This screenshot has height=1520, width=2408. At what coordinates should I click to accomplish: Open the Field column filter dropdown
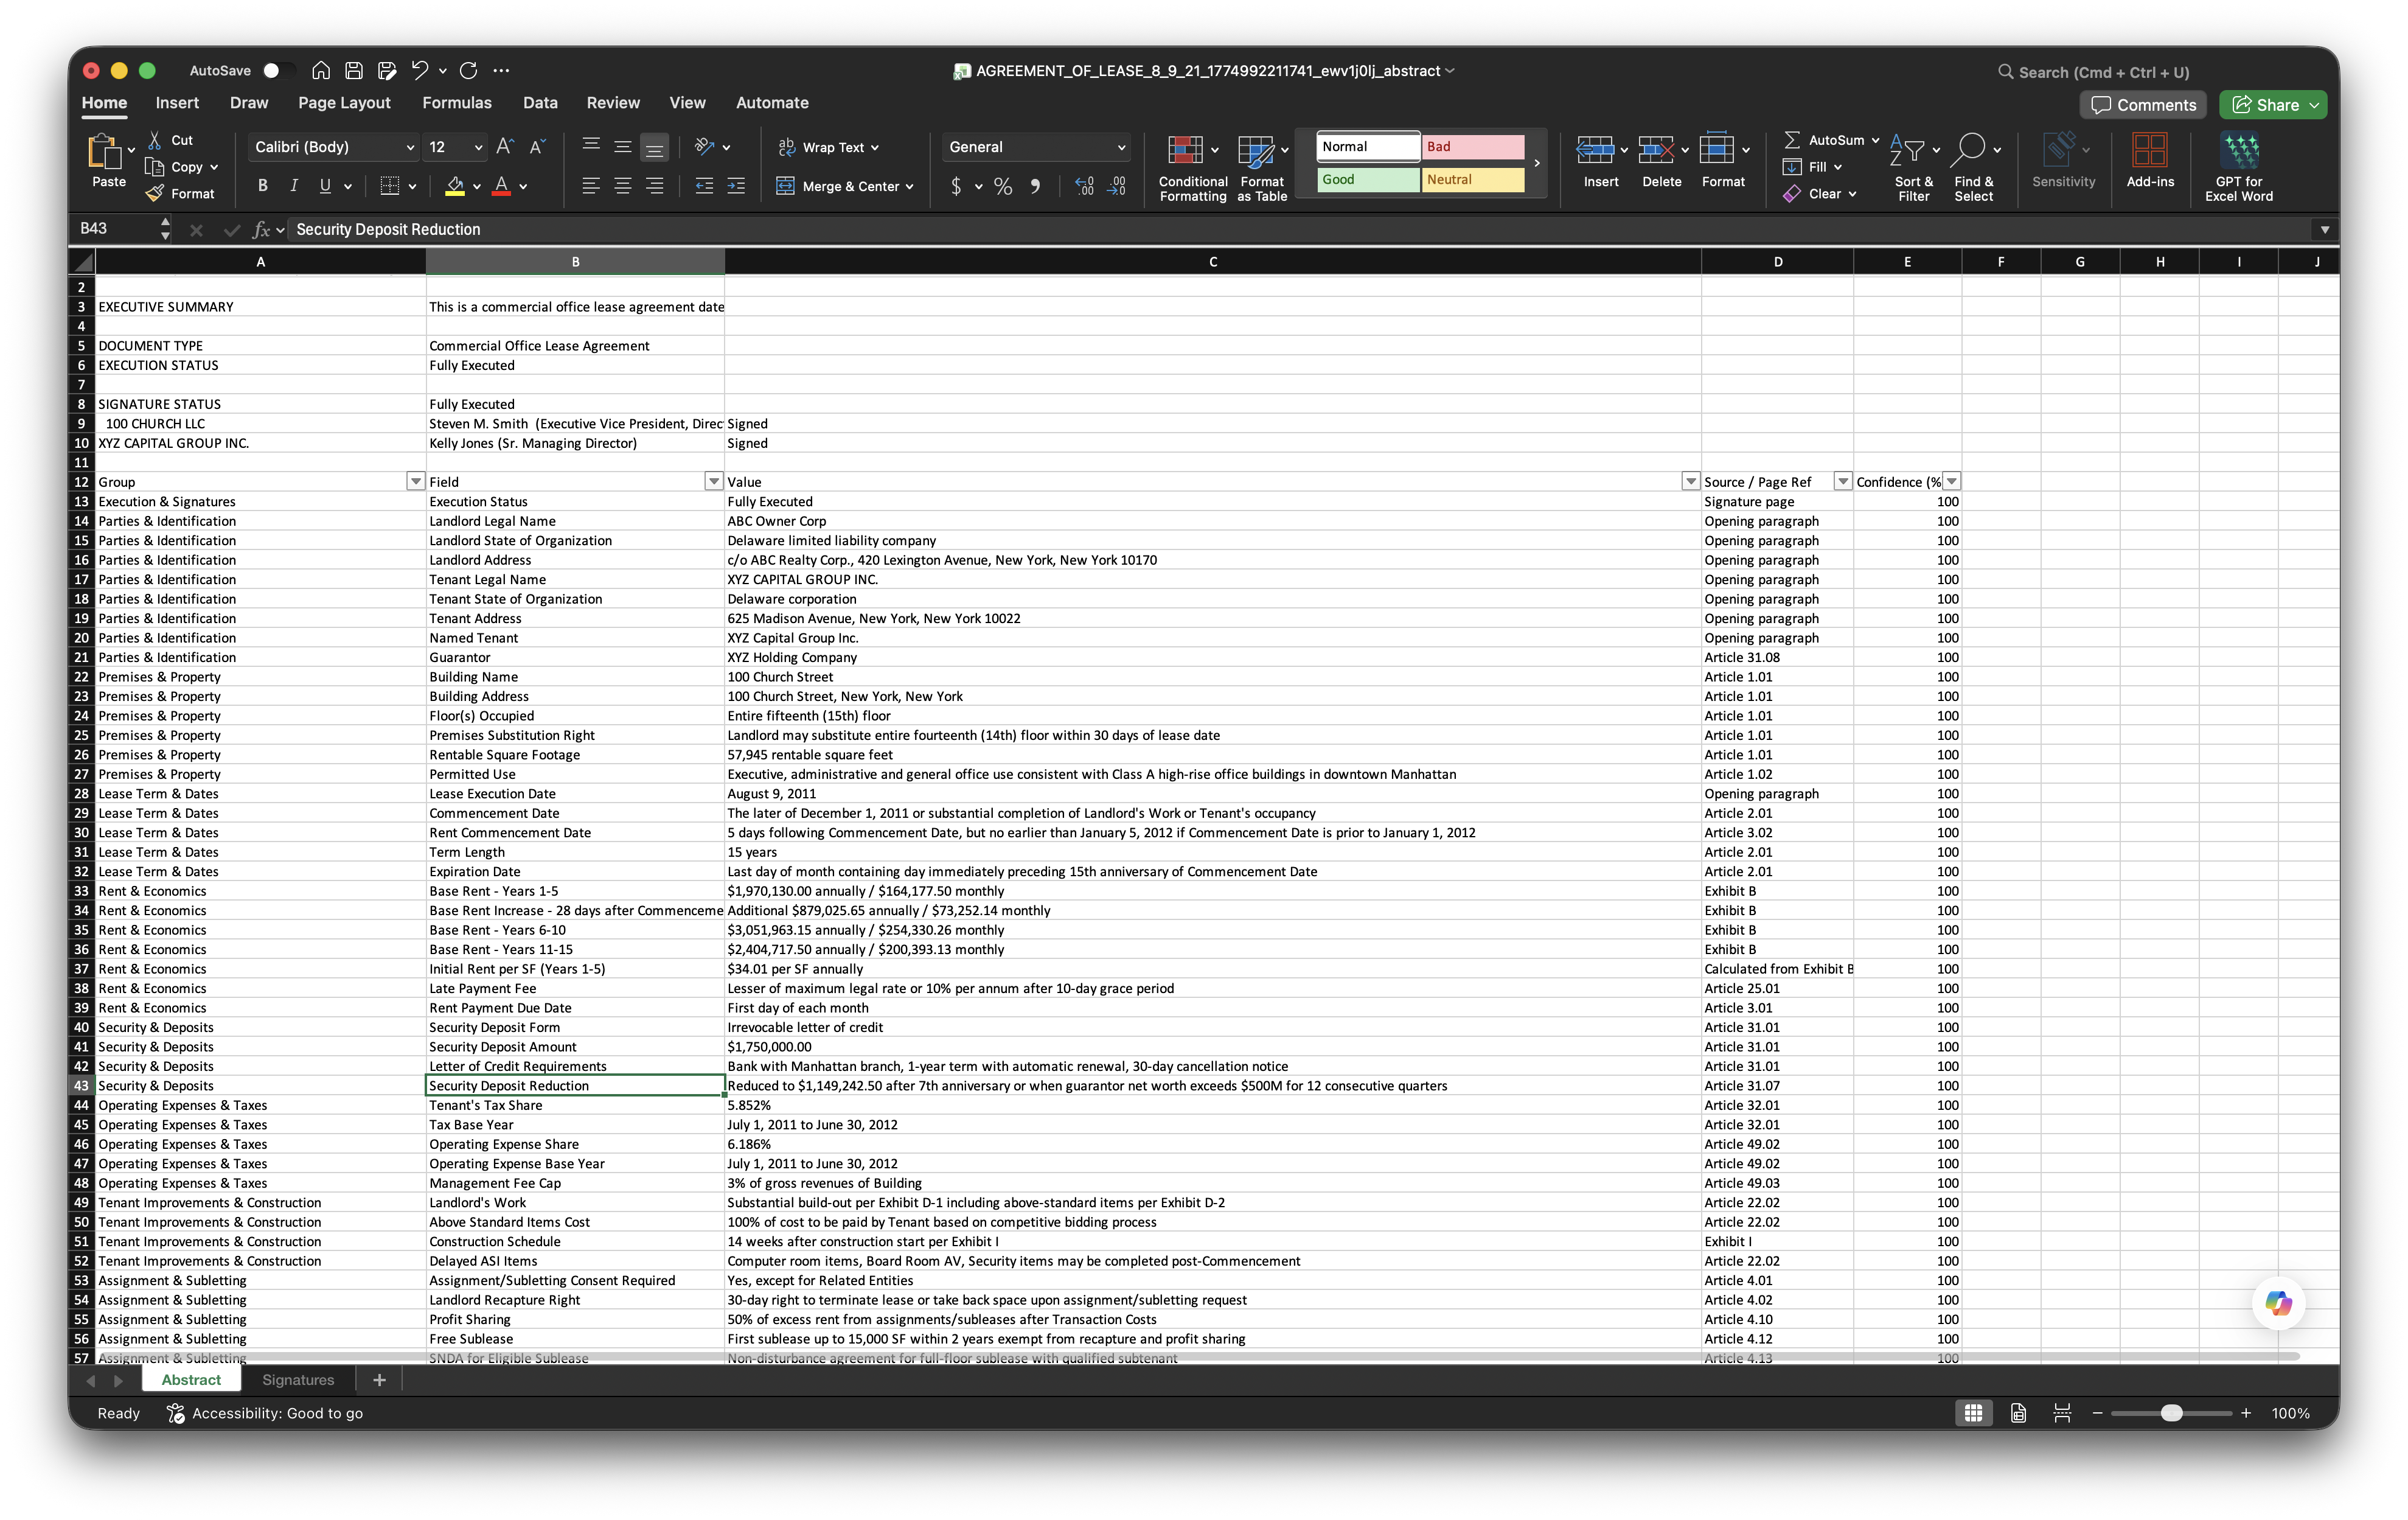[x=713, y=482]
